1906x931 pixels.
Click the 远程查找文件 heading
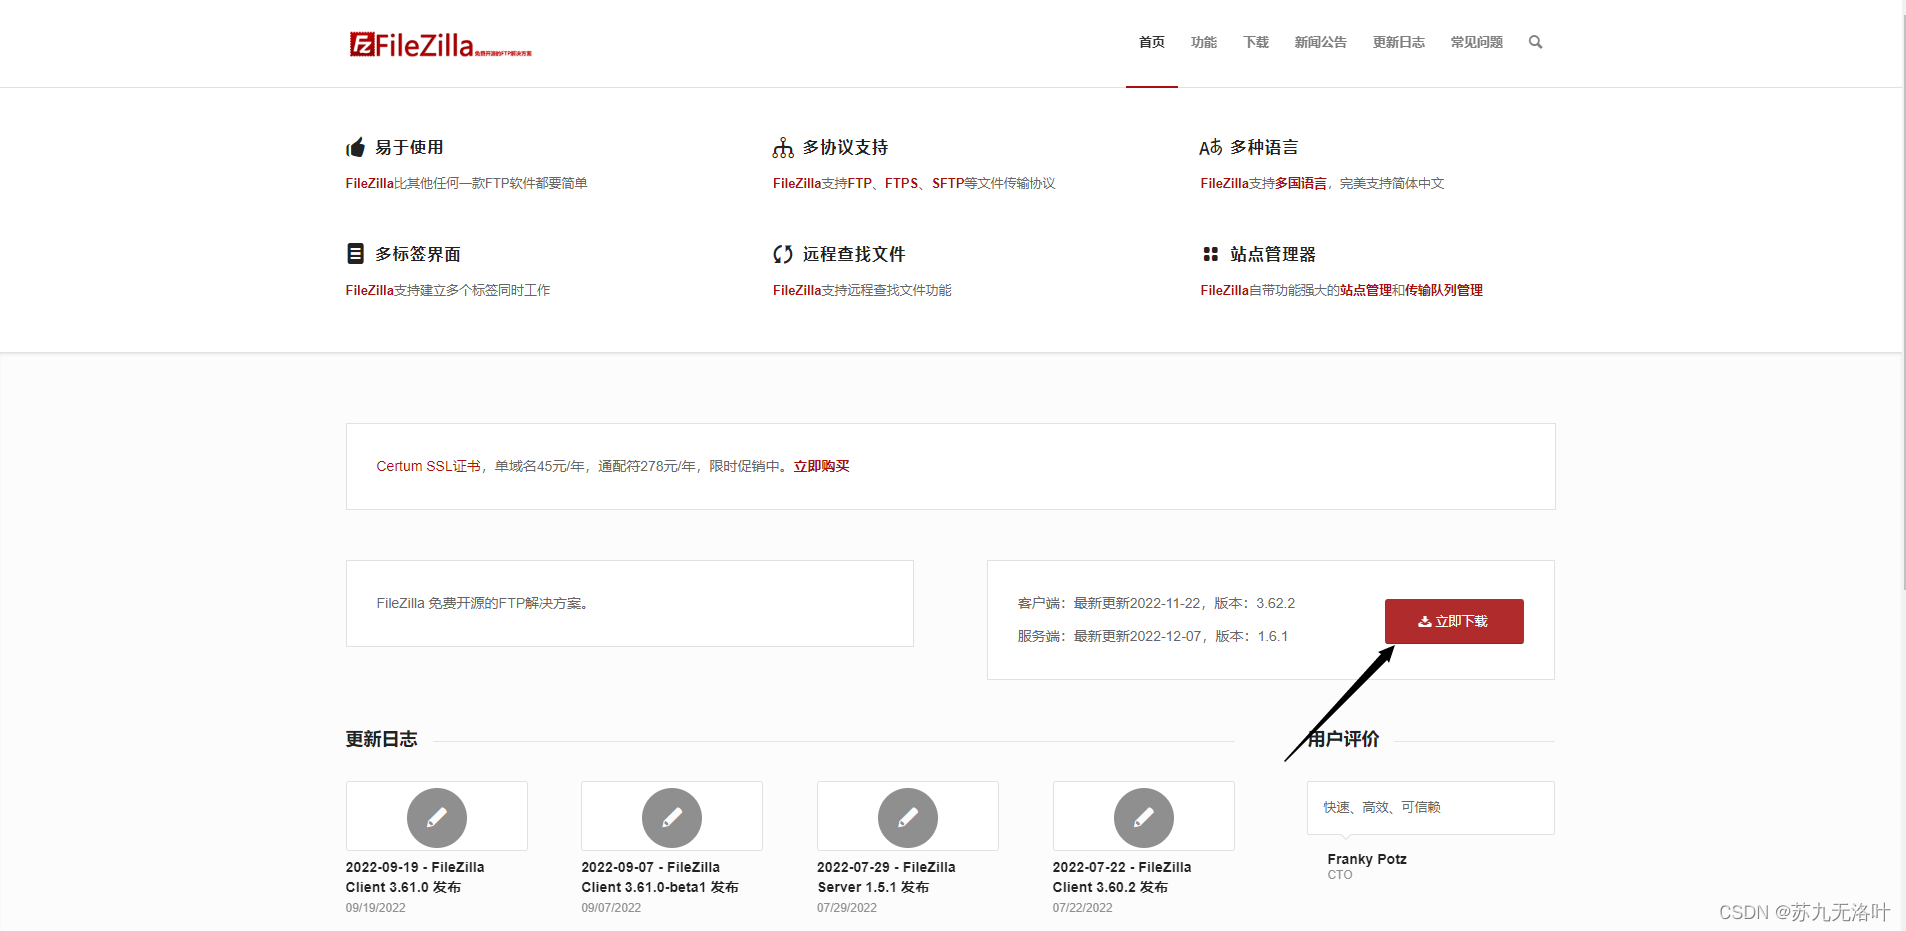pos(854,254)
